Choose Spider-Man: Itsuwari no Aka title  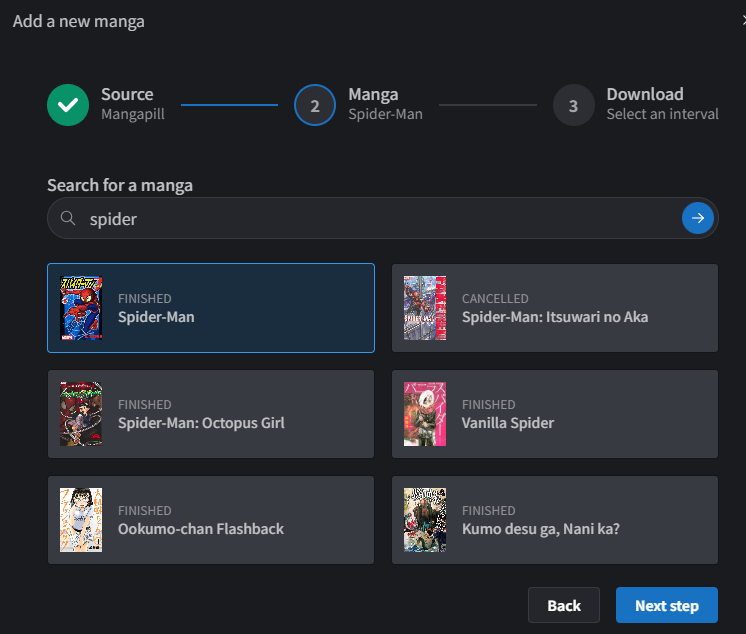coord(555,317)
